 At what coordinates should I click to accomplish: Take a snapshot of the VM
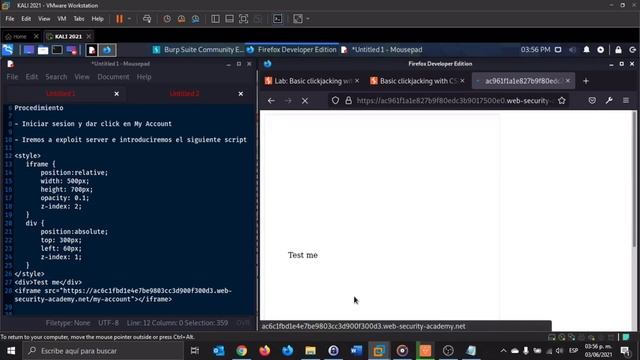[x=167, y=19]
